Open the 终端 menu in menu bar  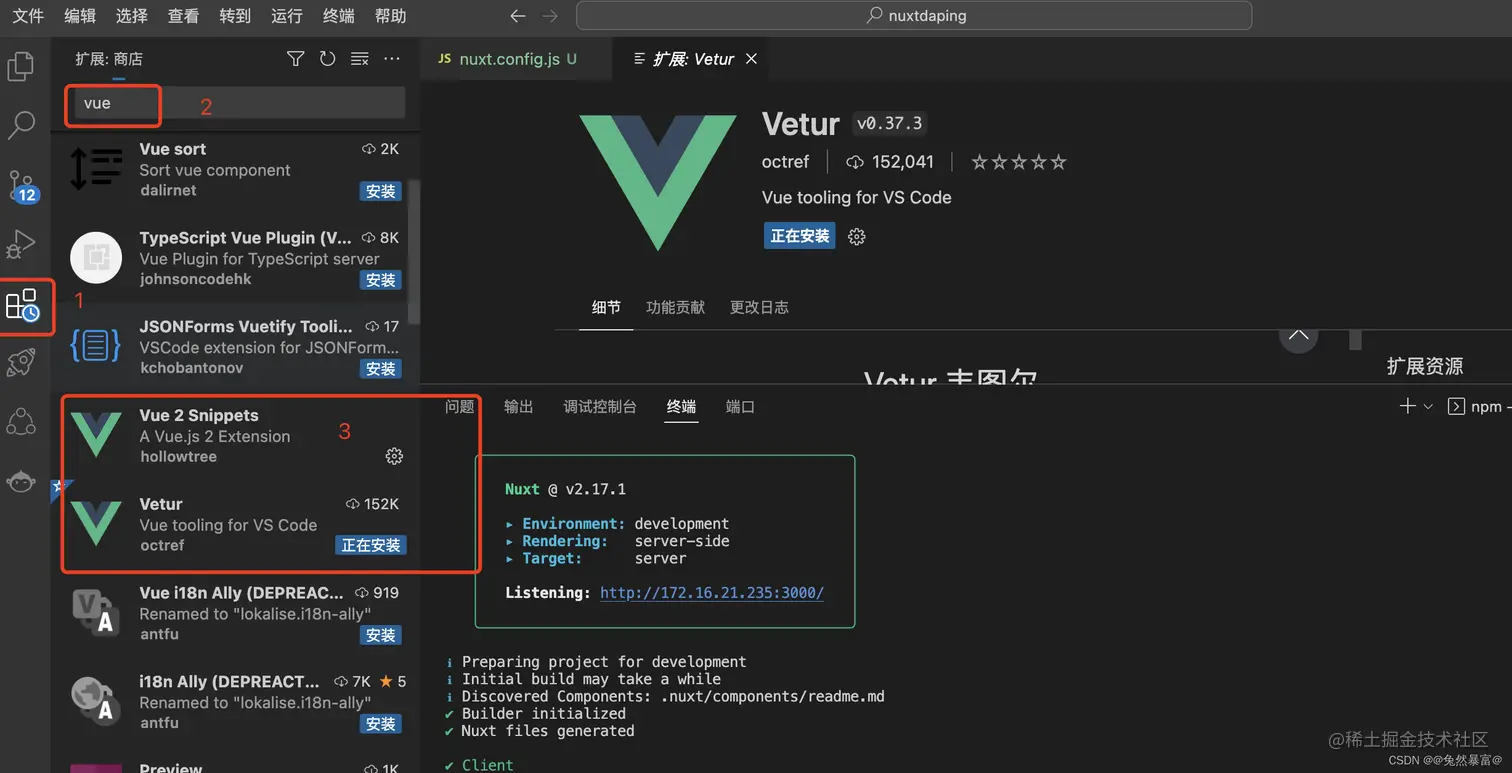pyautogui.click(x=339, y=16)
